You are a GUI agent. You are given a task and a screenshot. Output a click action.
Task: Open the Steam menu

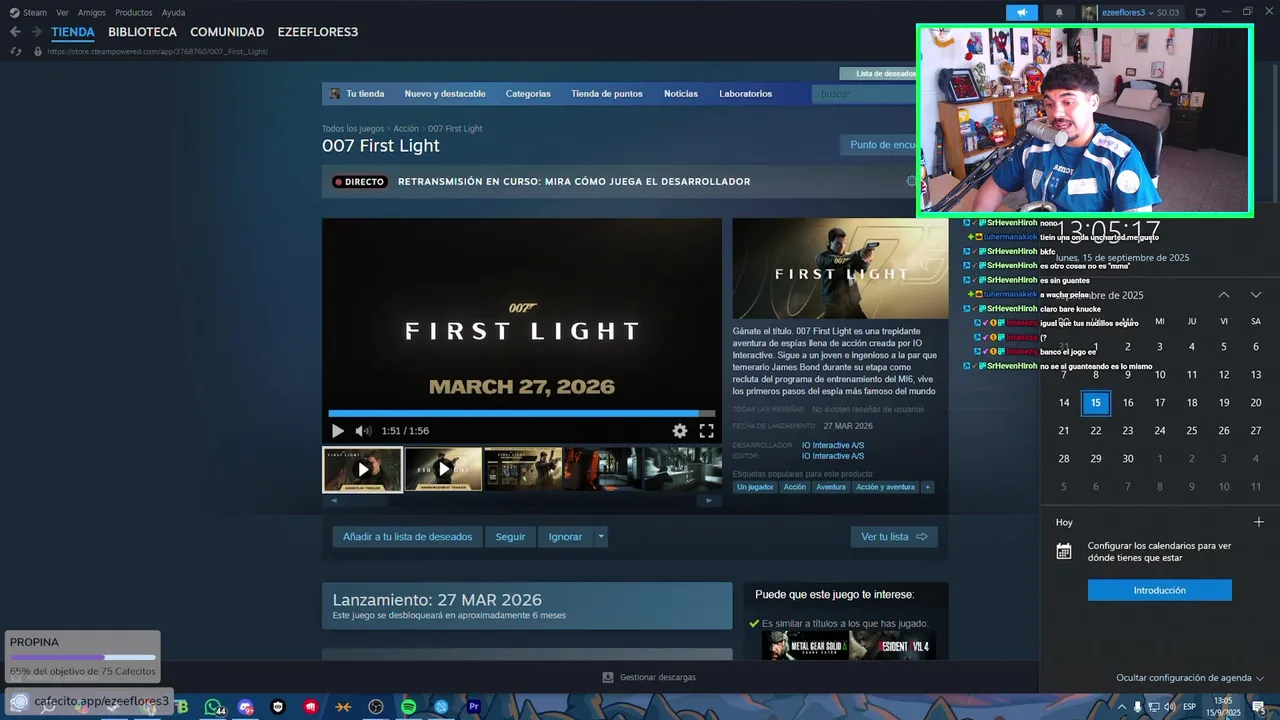click(28, 13)
